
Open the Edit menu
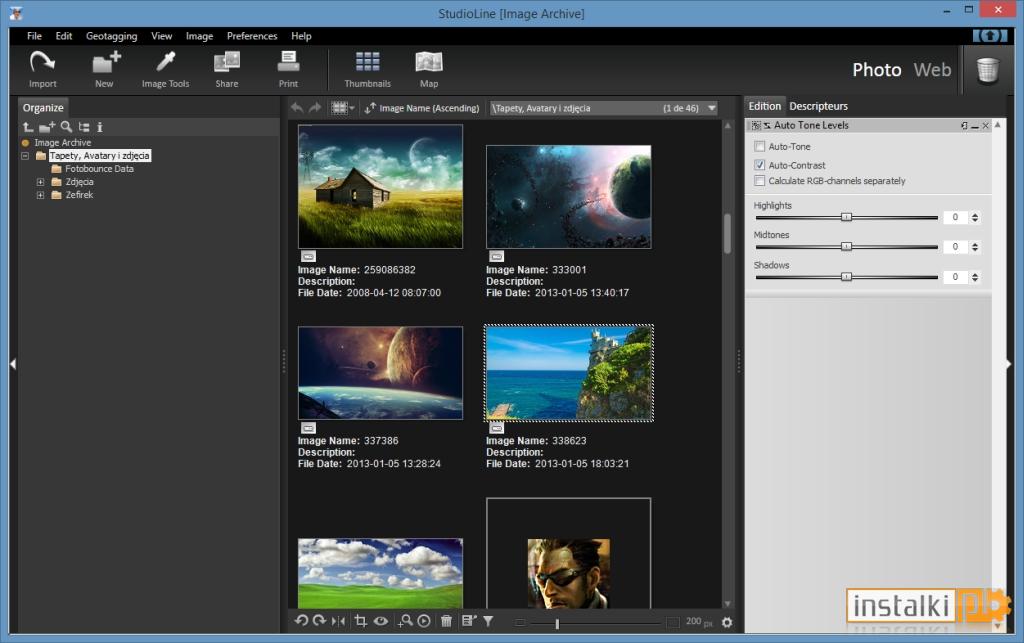tap(63, 36)
